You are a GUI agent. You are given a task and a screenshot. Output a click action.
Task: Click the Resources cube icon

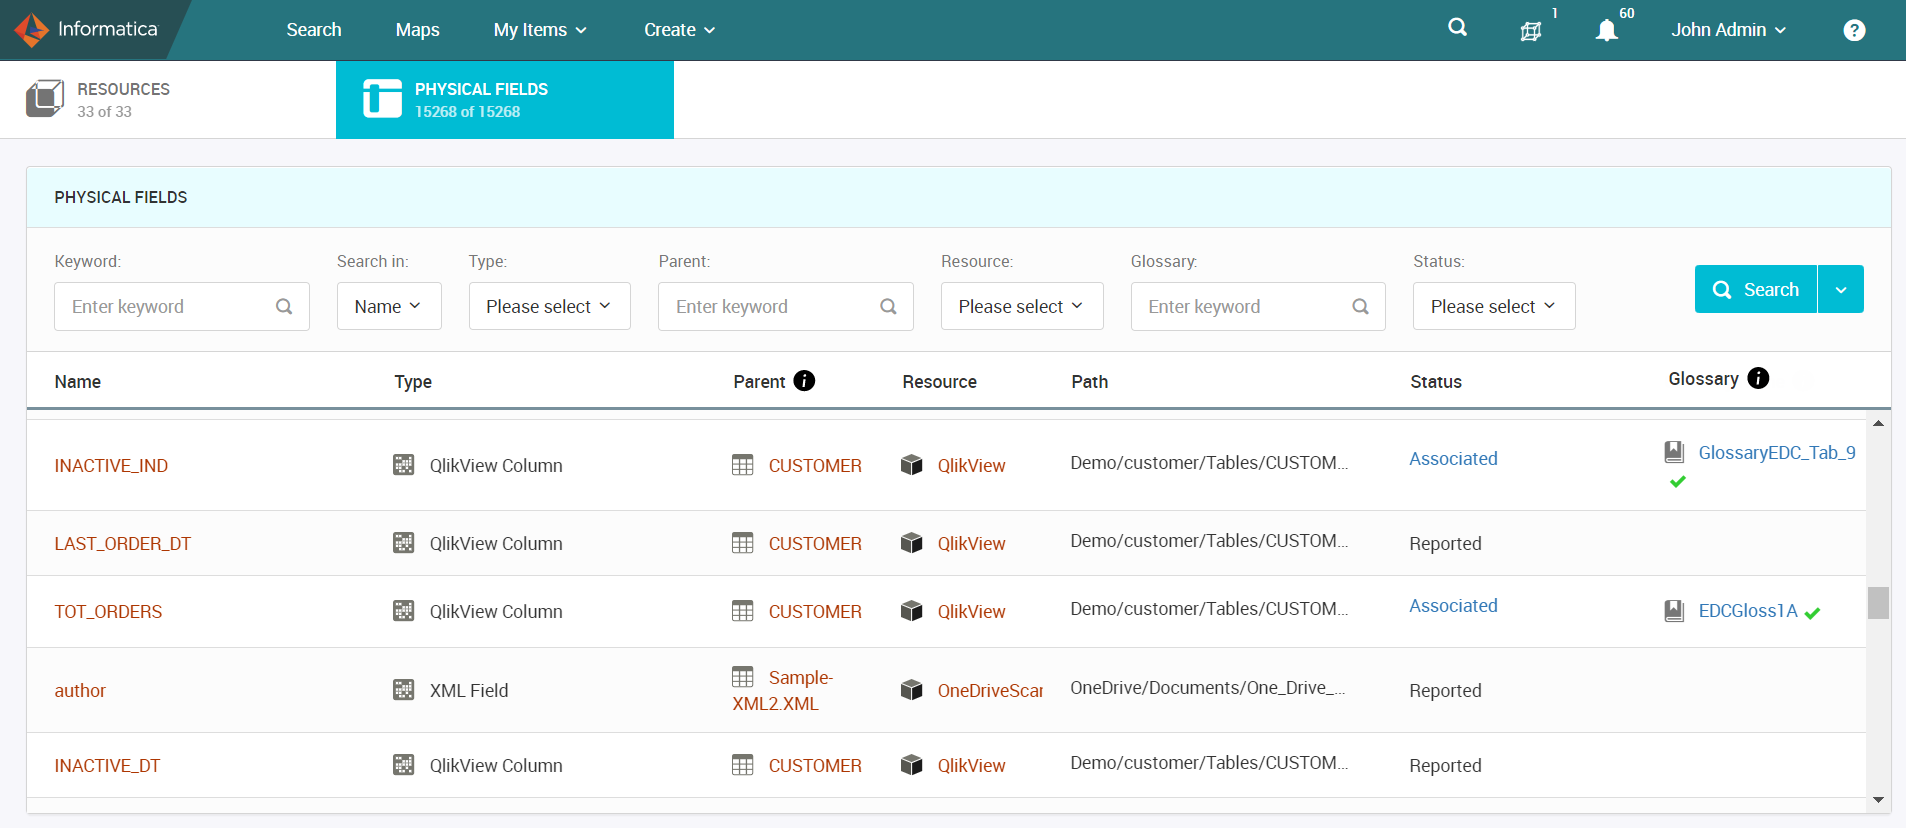coord(45,99)
